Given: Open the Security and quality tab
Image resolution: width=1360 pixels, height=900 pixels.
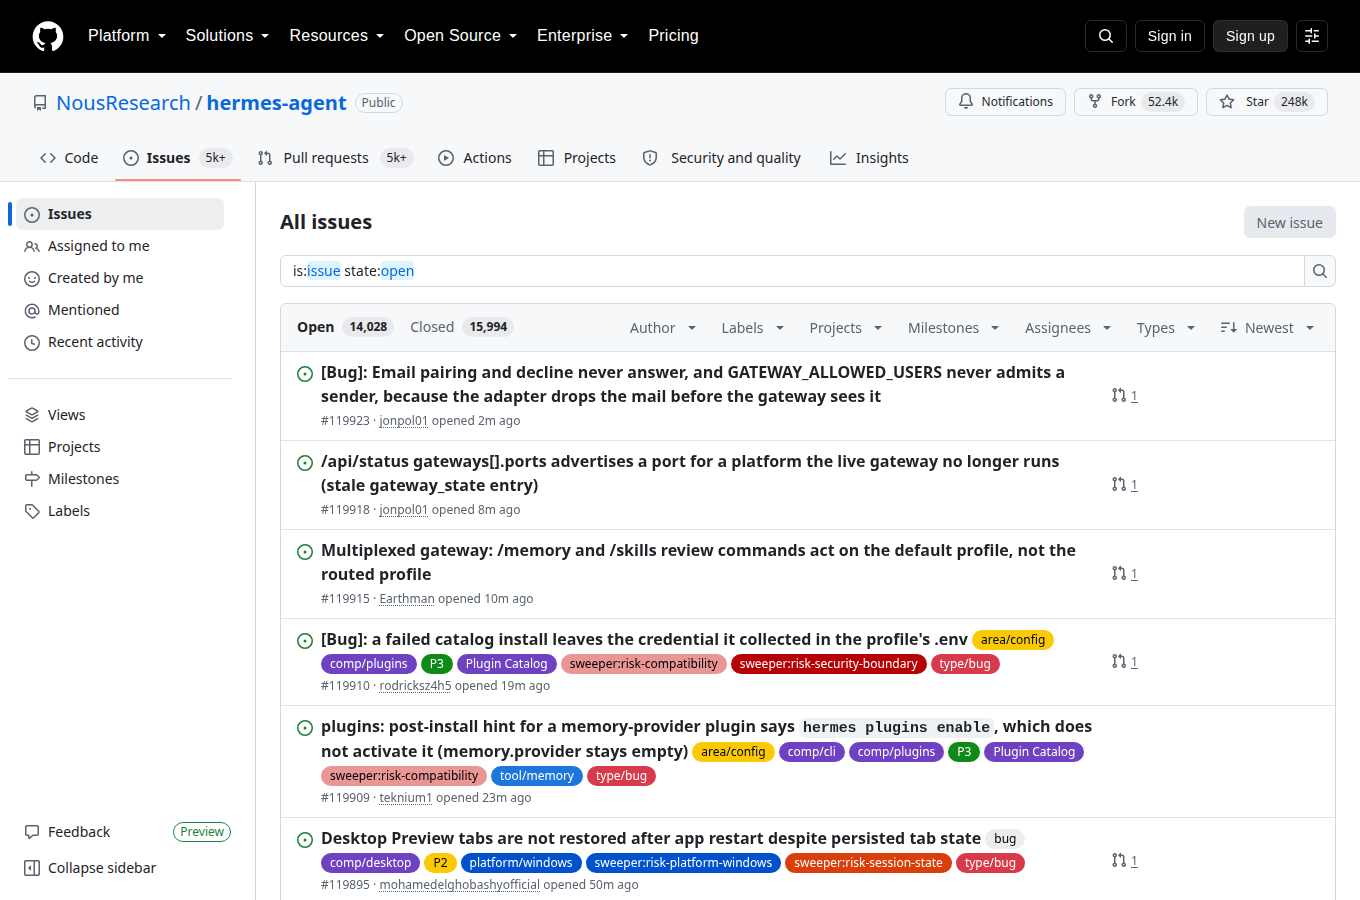Looking at the screenshot, I should [x=721, y=158].
